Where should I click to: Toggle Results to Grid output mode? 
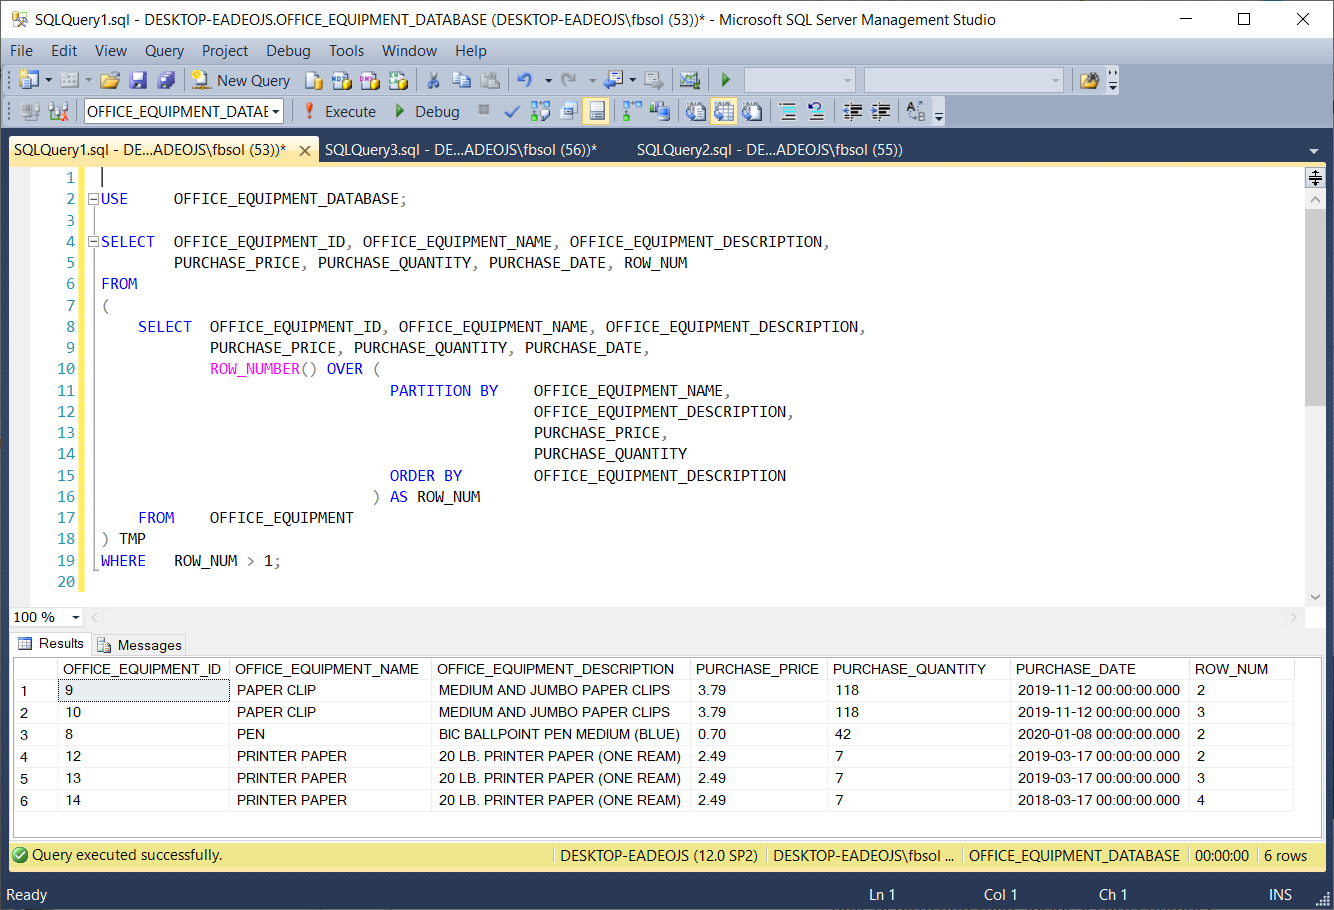click(x=724, y=111)
